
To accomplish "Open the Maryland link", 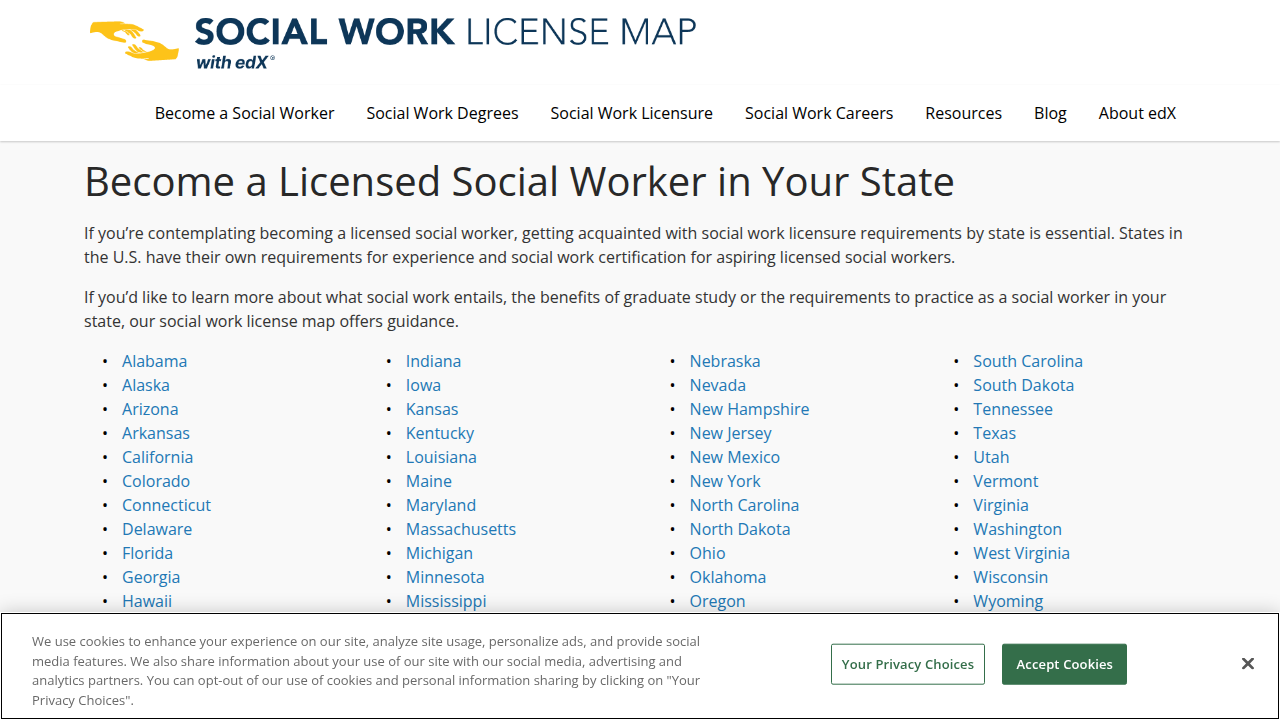I will [441, 505].
